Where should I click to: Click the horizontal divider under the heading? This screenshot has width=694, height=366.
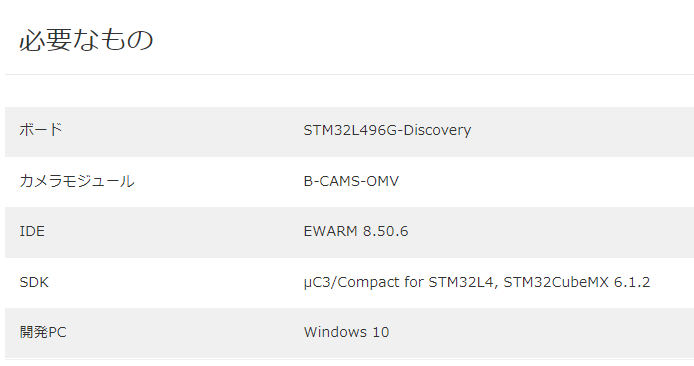click(x=349, y=74)
